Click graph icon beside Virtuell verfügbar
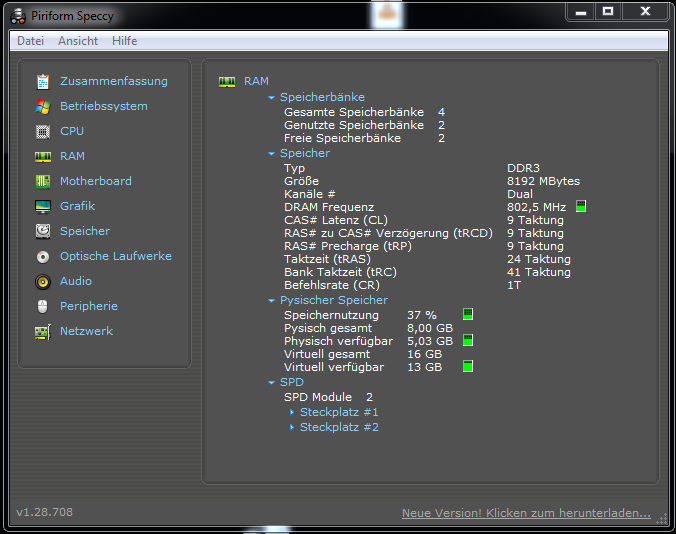The width and height of the screenshot is (676, 534). coord(468,366)
